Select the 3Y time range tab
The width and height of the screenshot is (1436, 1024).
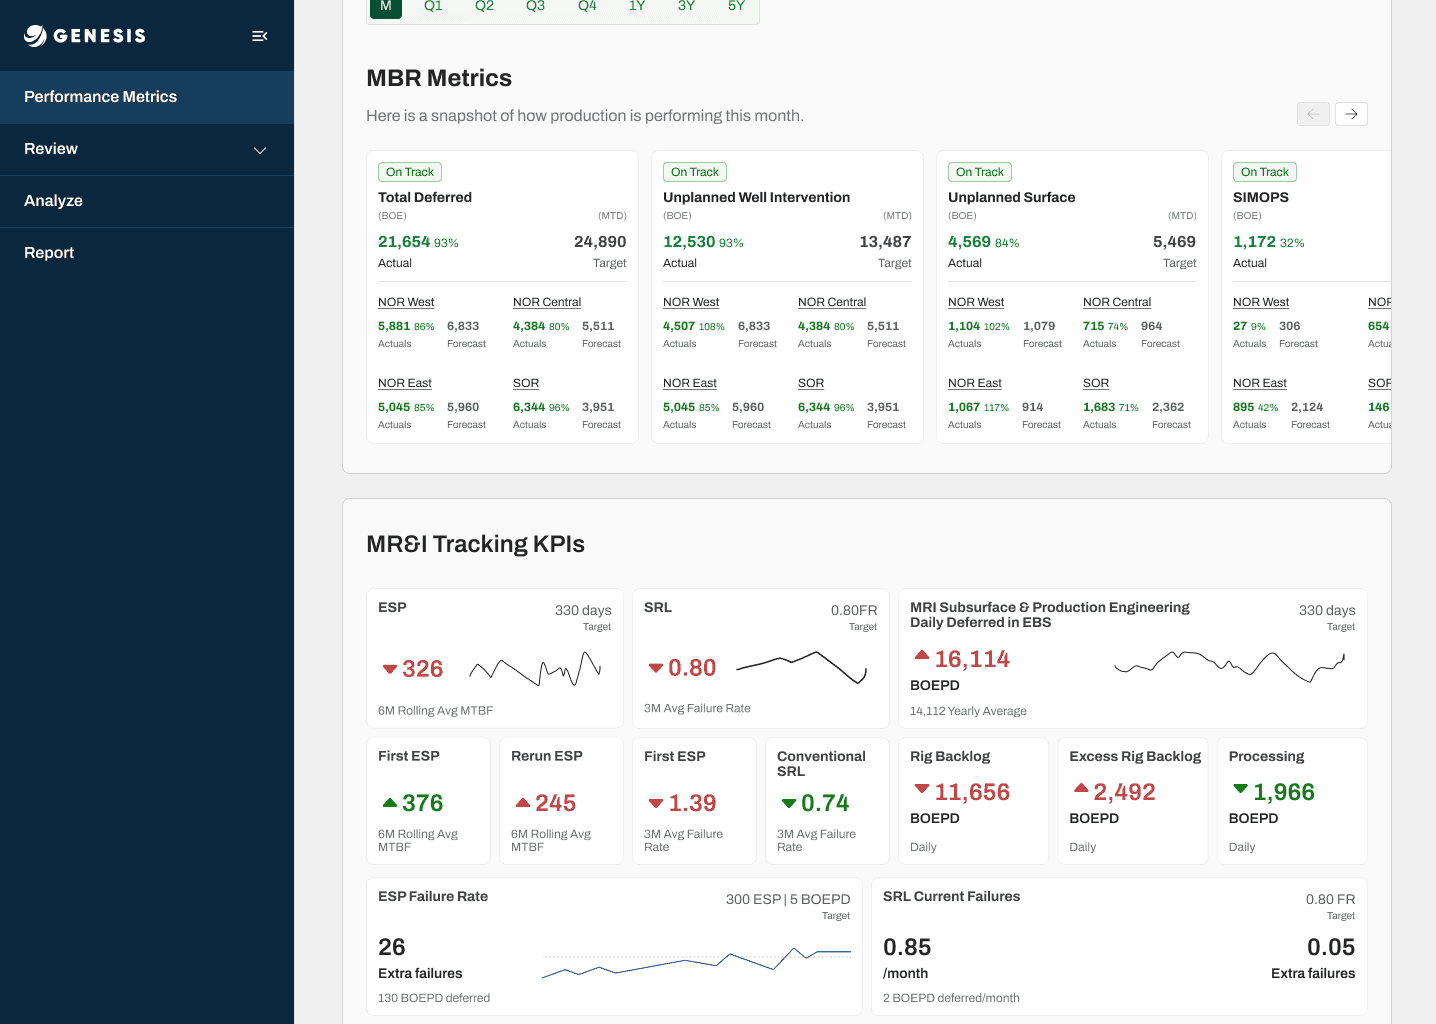[686, 6]
